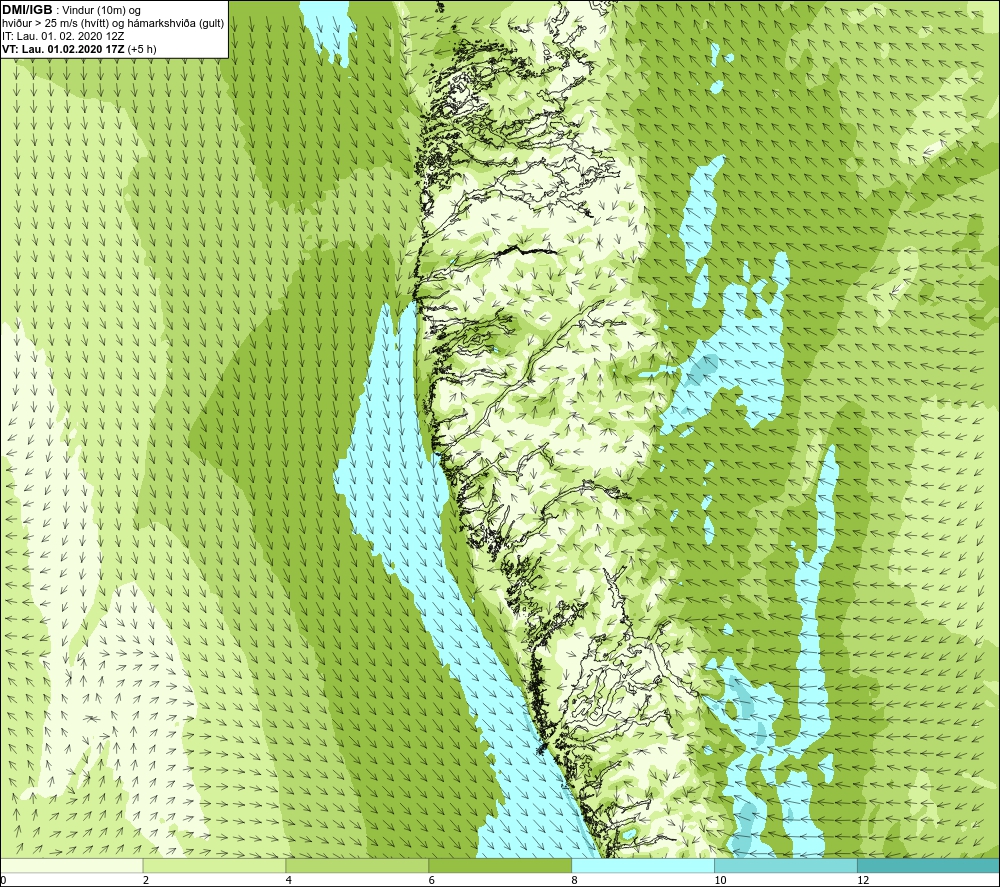Viewport: 1000px width, 887px height.
Task: Click the '12' tick label on the scale
Action: [x=863, y=881]
